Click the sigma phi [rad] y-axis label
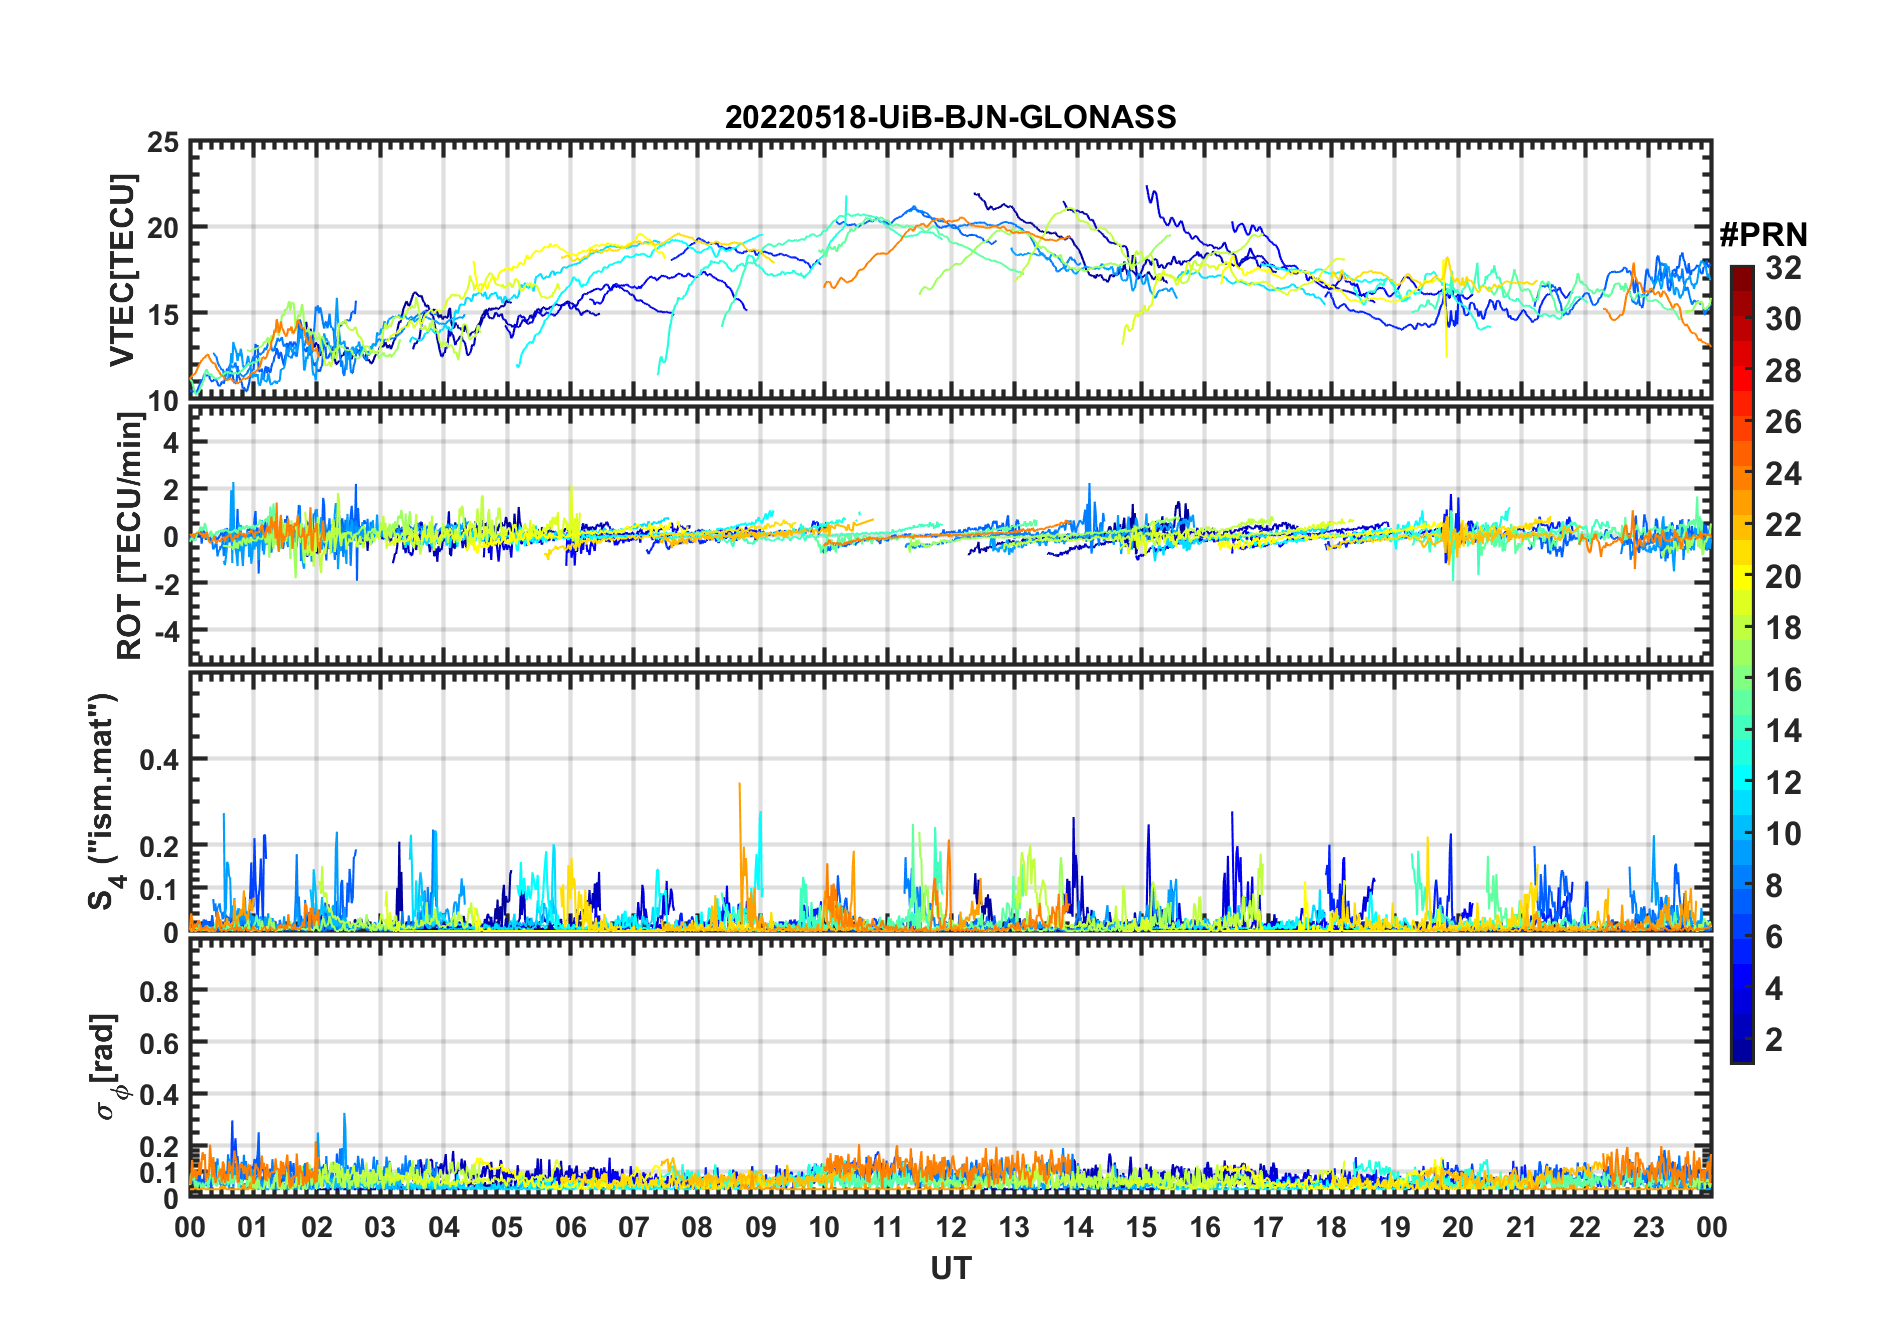 [x=108, y=1067]
